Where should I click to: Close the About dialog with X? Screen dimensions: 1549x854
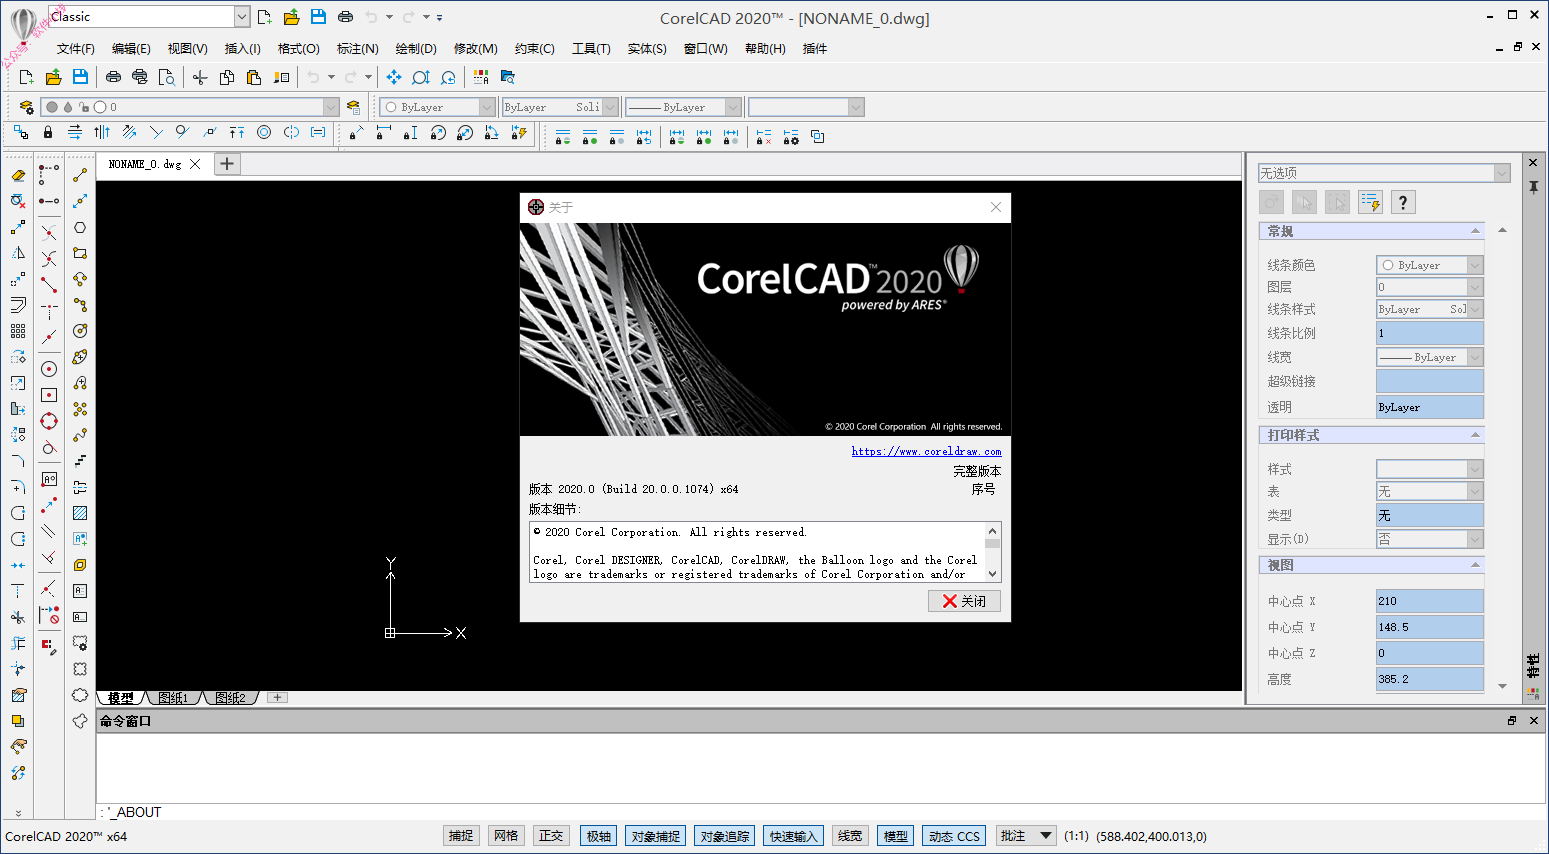pyautogui.click(x=996, y=207)
